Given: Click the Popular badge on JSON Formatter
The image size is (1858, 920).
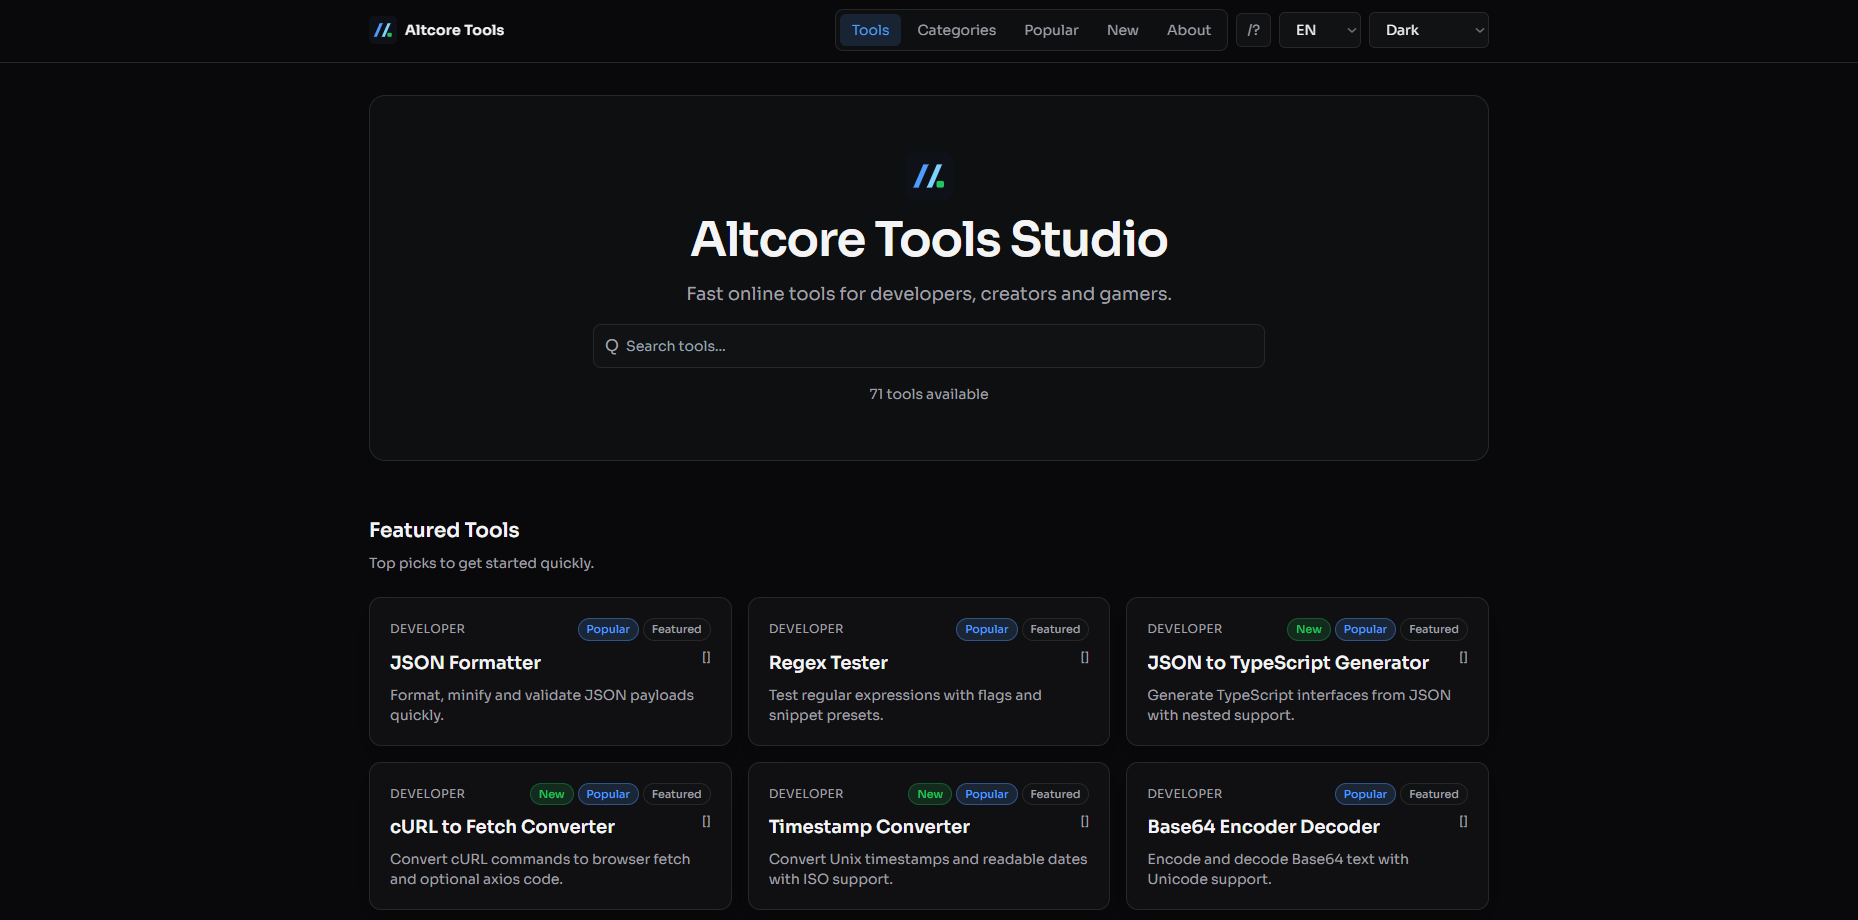Looking at the screenshot, I should coord(607,629).
